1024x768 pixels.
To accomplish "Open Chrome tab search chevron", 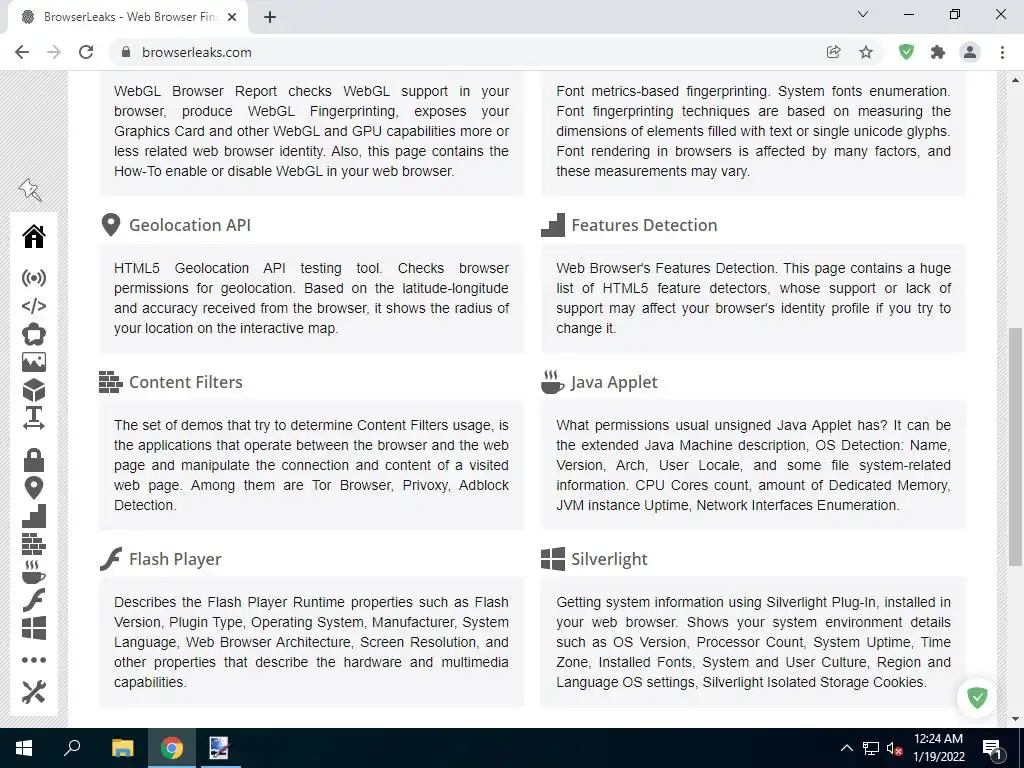I will pos(863,14).
